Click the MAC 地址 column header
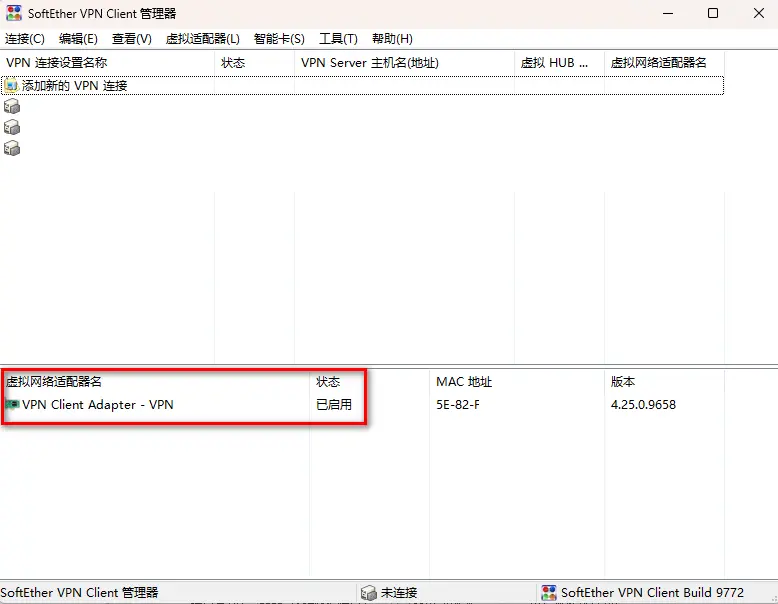778x604 pixels. [517, 382]
